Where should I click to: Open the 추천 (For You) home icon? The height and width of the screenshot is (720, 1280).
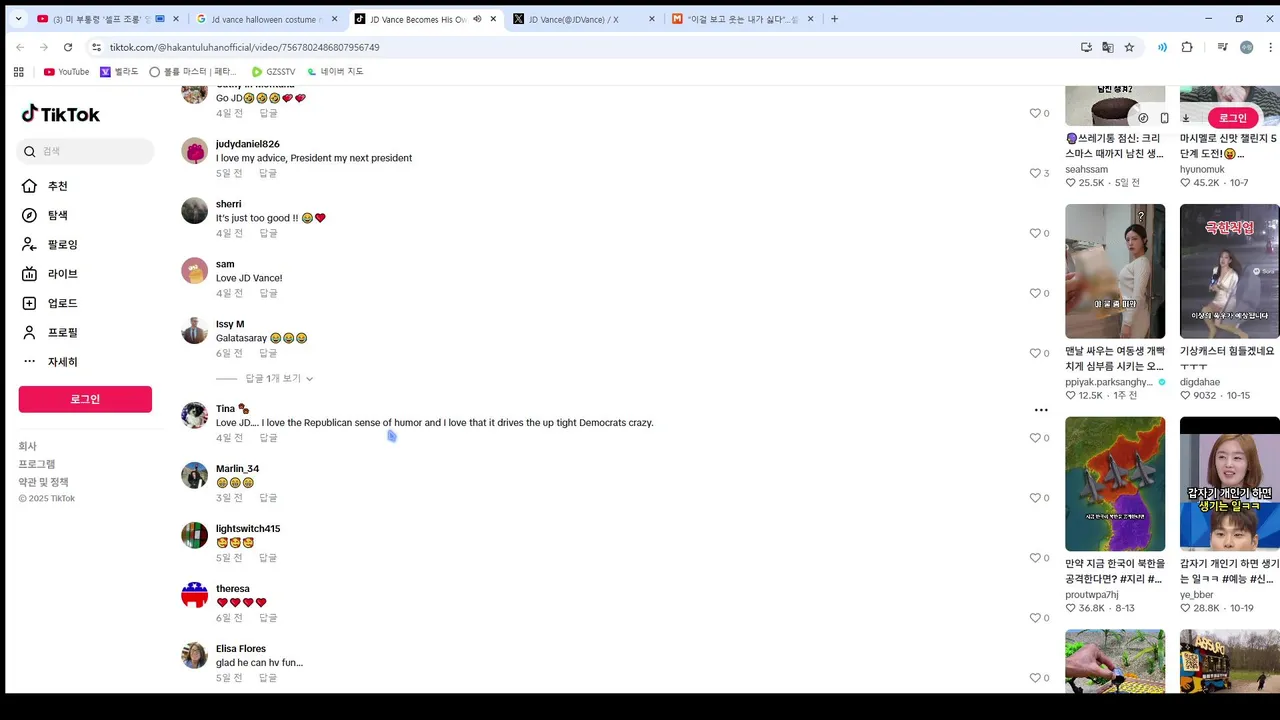pyautogui.click(x=29, y=186)
